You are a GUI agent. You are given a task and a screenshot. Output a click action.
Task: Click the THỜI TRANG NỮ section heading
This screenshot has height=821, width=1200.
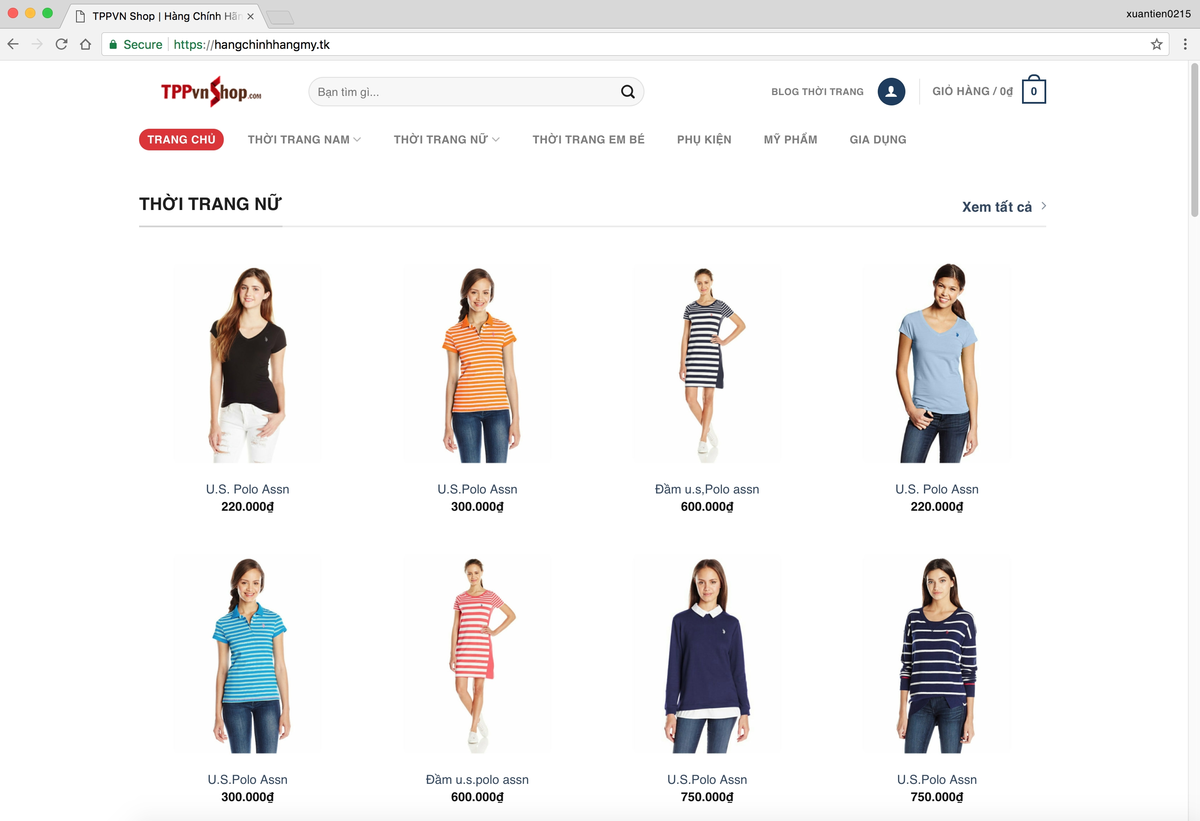pos(210,204)
